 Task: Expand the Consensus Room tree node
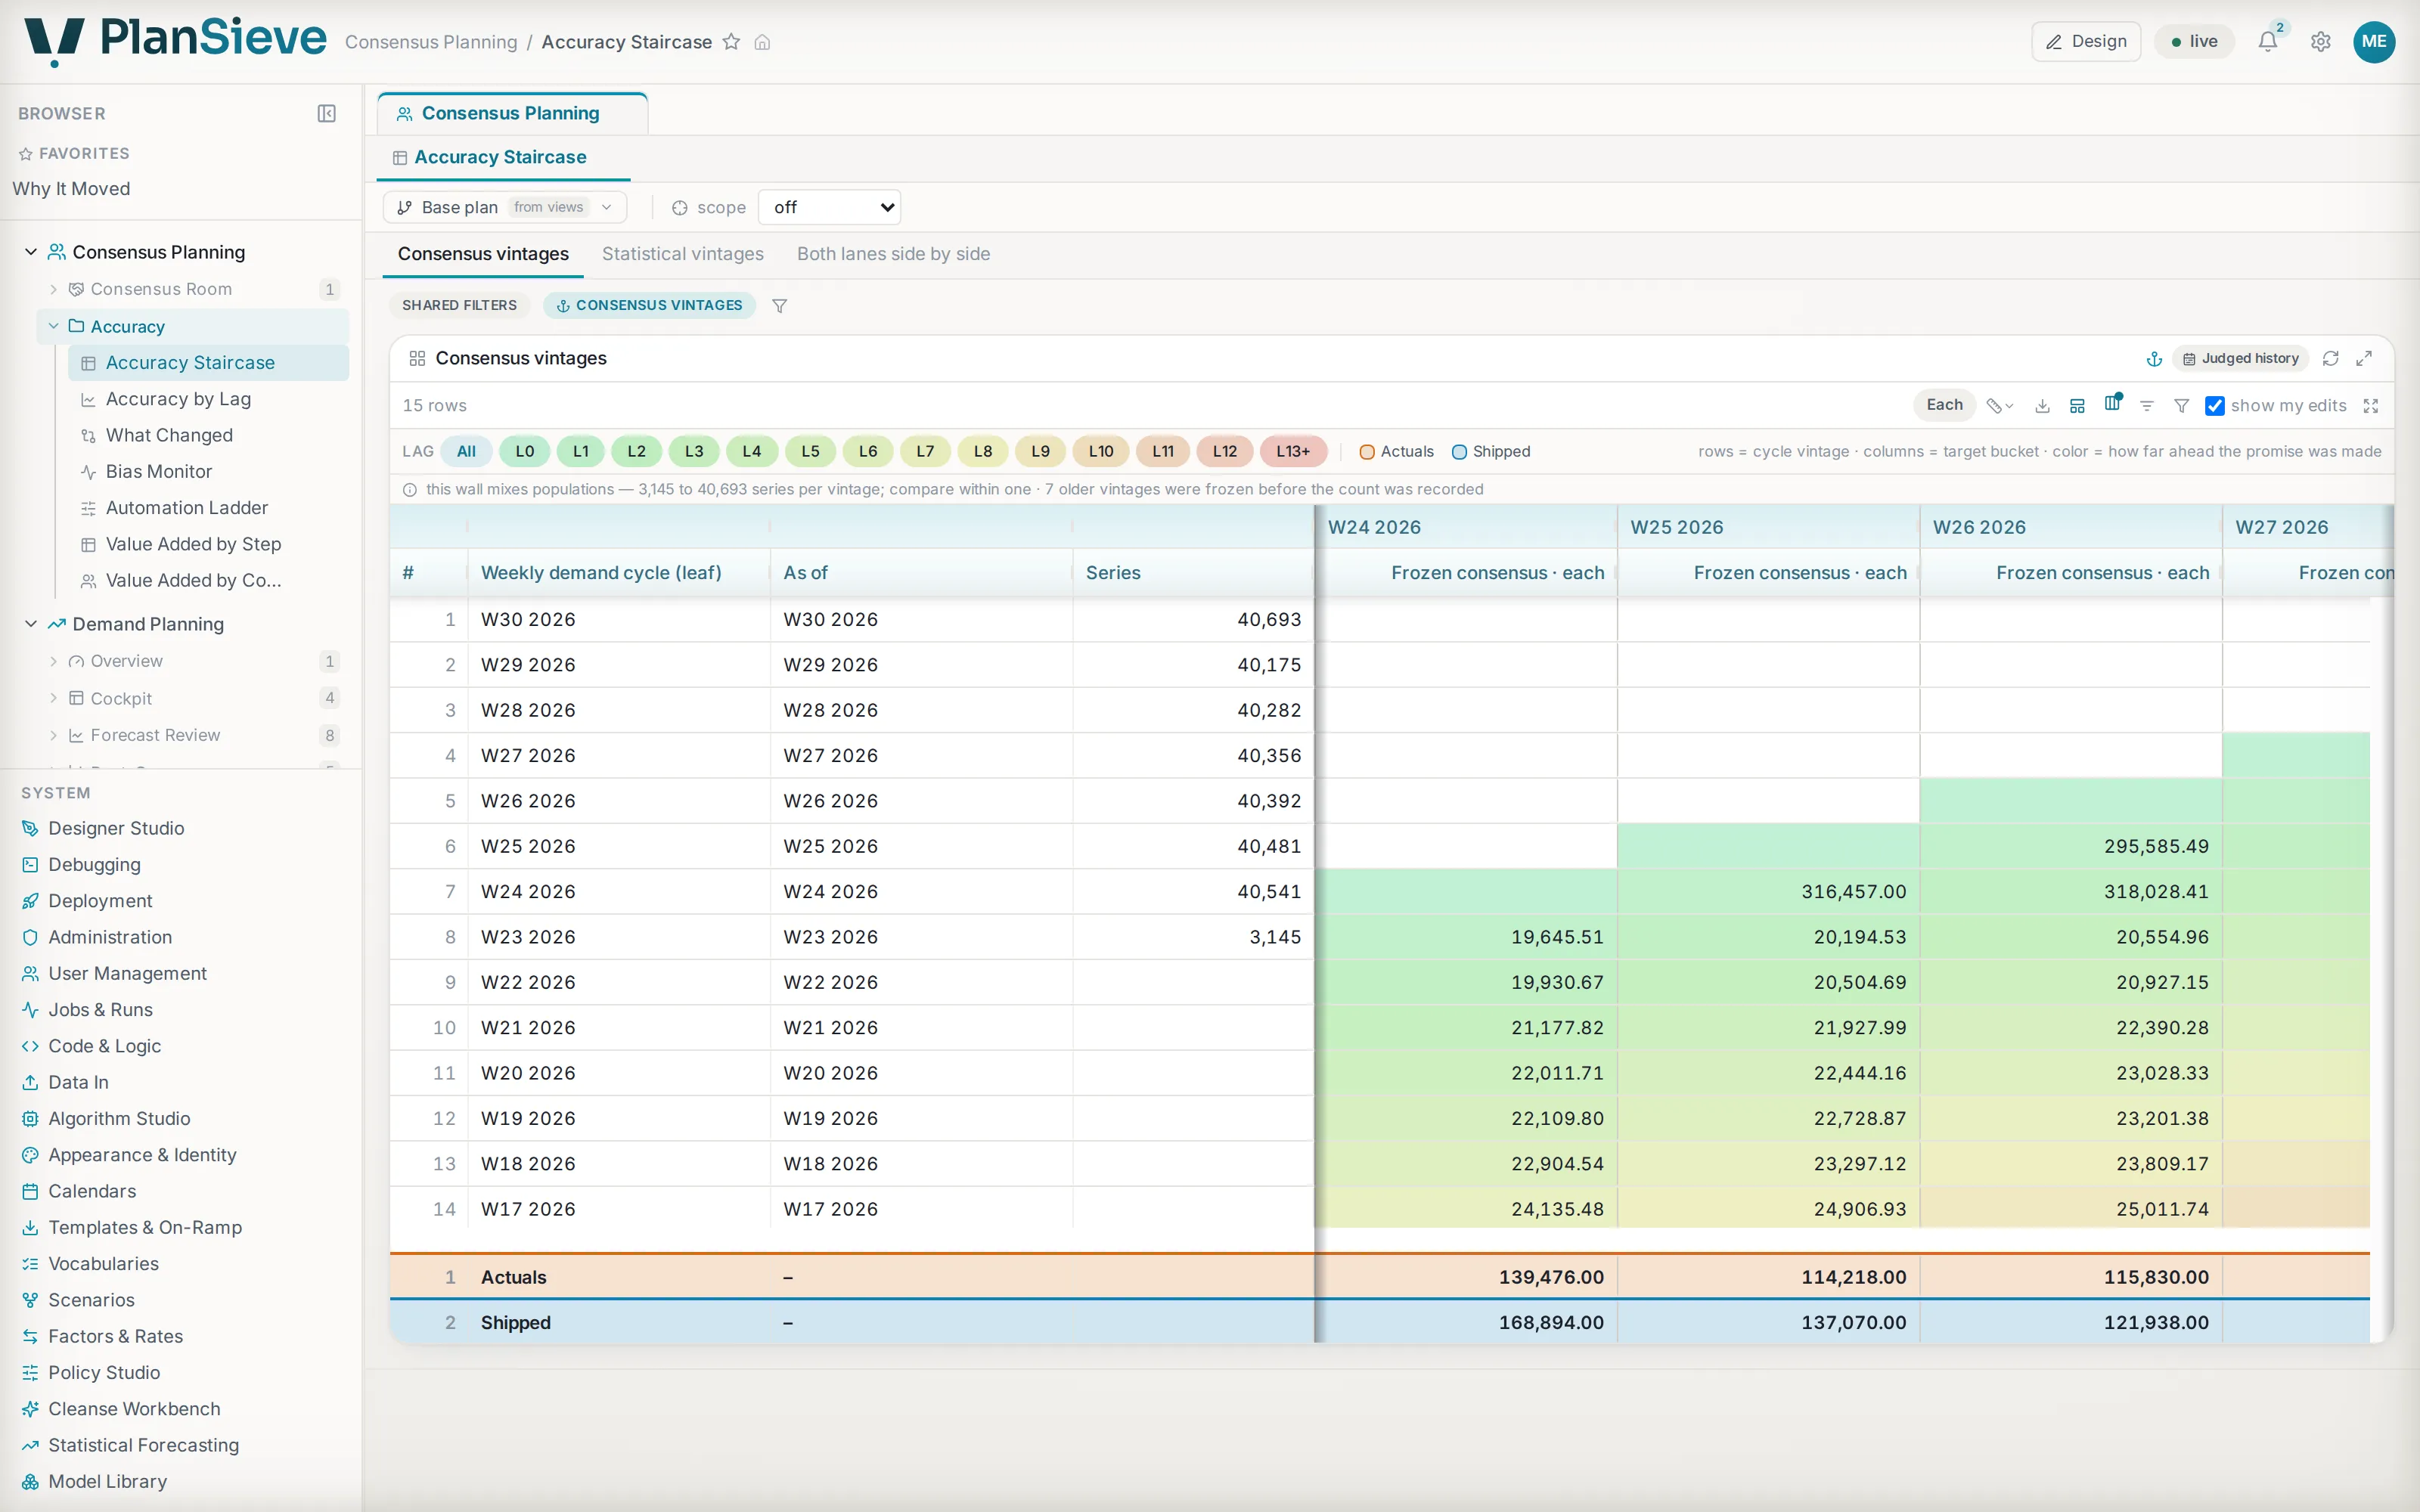click(x=53, y=289)
